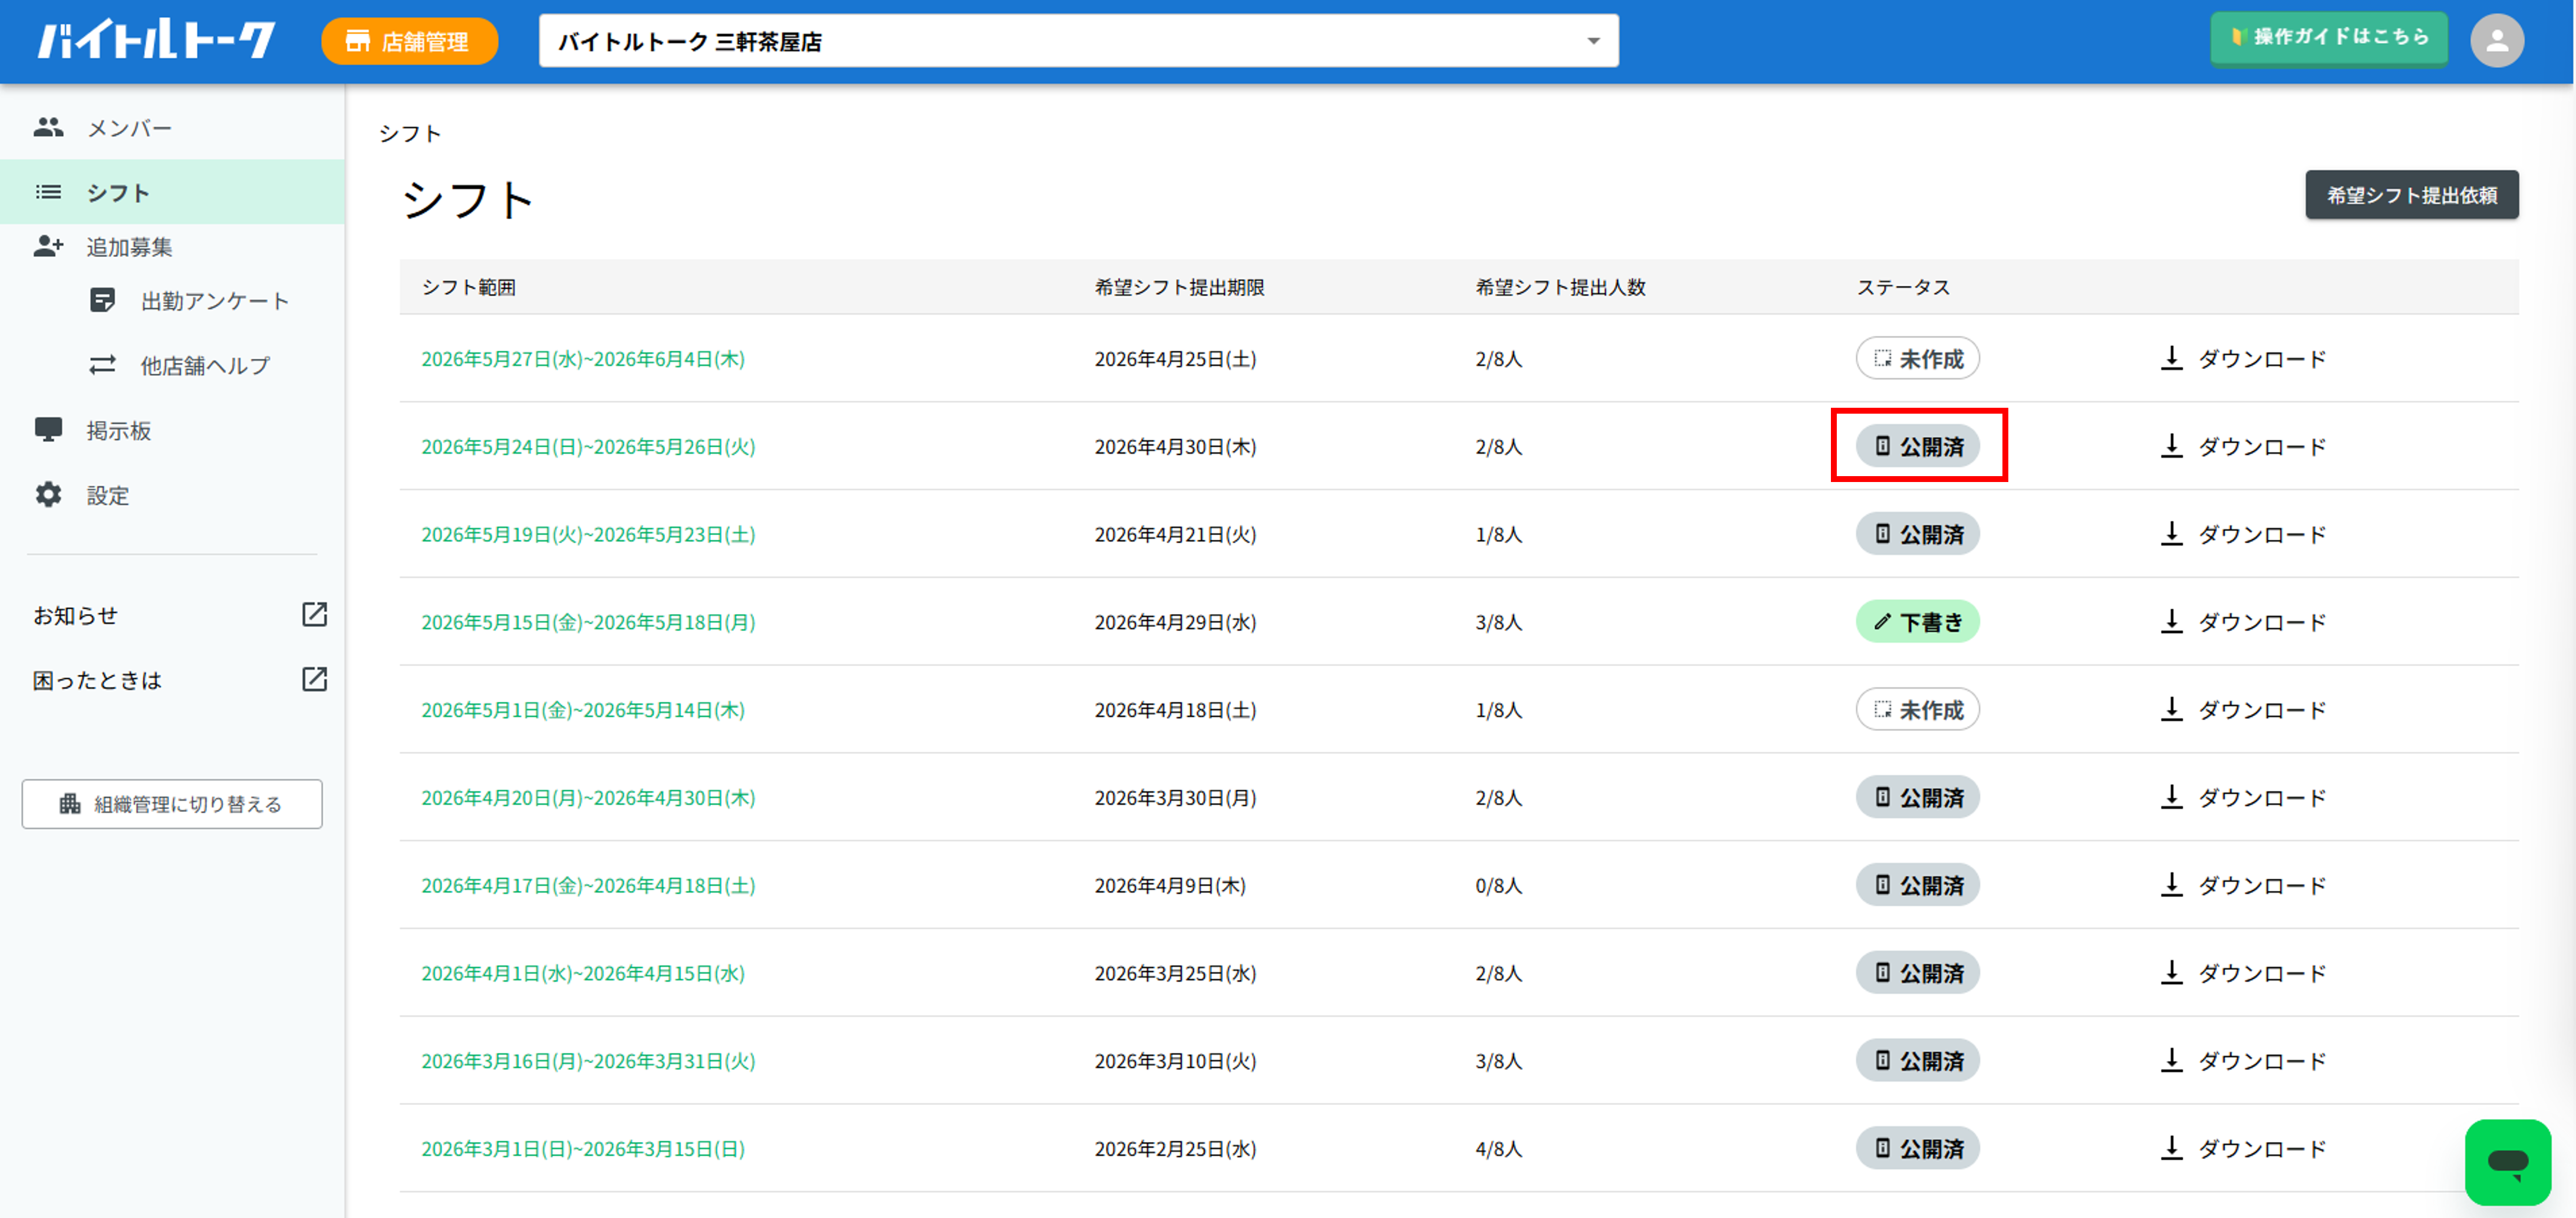Click the 0/8人 submission count cell
Image resolution: width=2576 pixels, height=1218 pixels.
(x=1498, y=886)
